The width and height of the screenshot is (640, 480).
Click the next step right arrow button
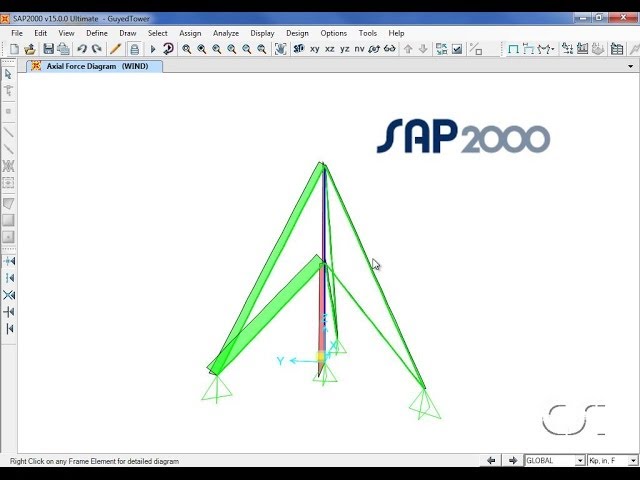point(513,460)
